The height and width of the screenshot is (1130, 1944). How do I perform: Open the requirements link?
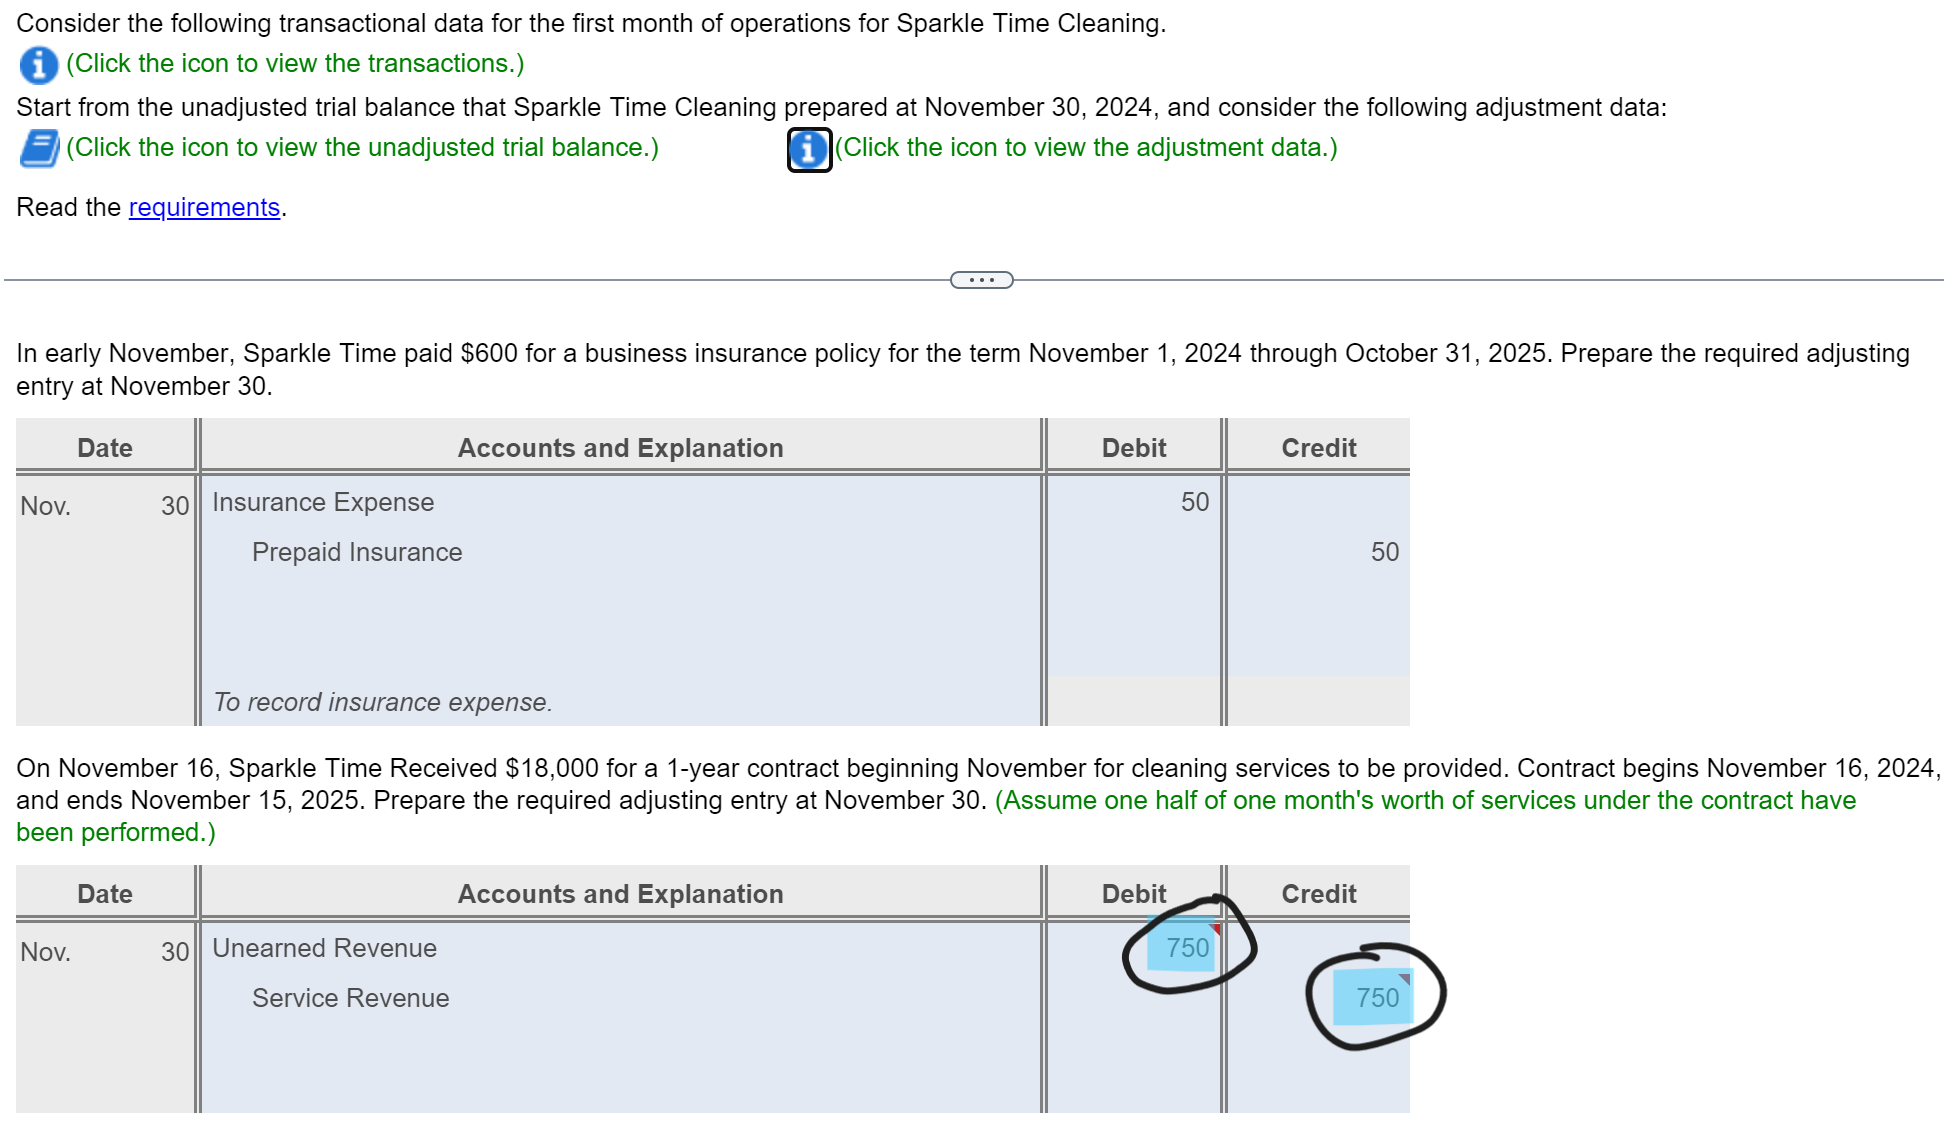tap(204, 207)
